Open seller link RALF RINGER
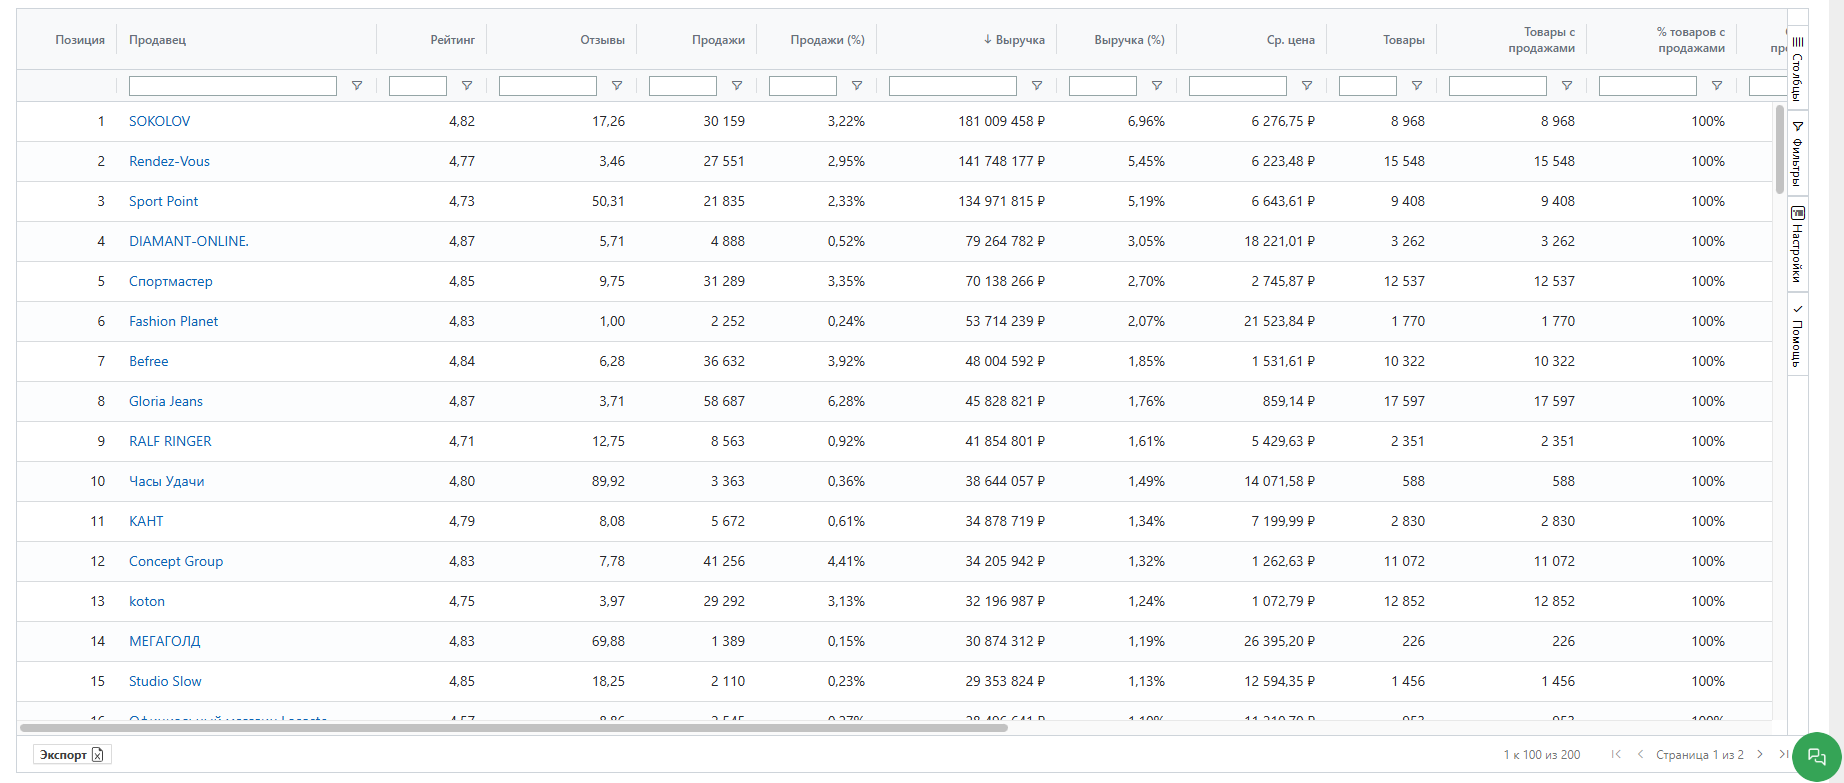 pos(170,441)
